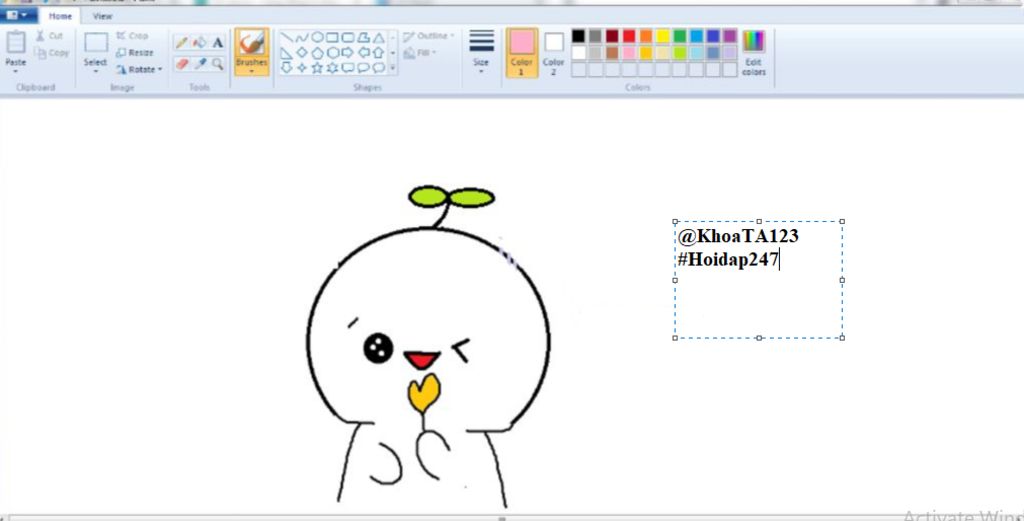Pick the brown color swatch

[x=612, y=53]
